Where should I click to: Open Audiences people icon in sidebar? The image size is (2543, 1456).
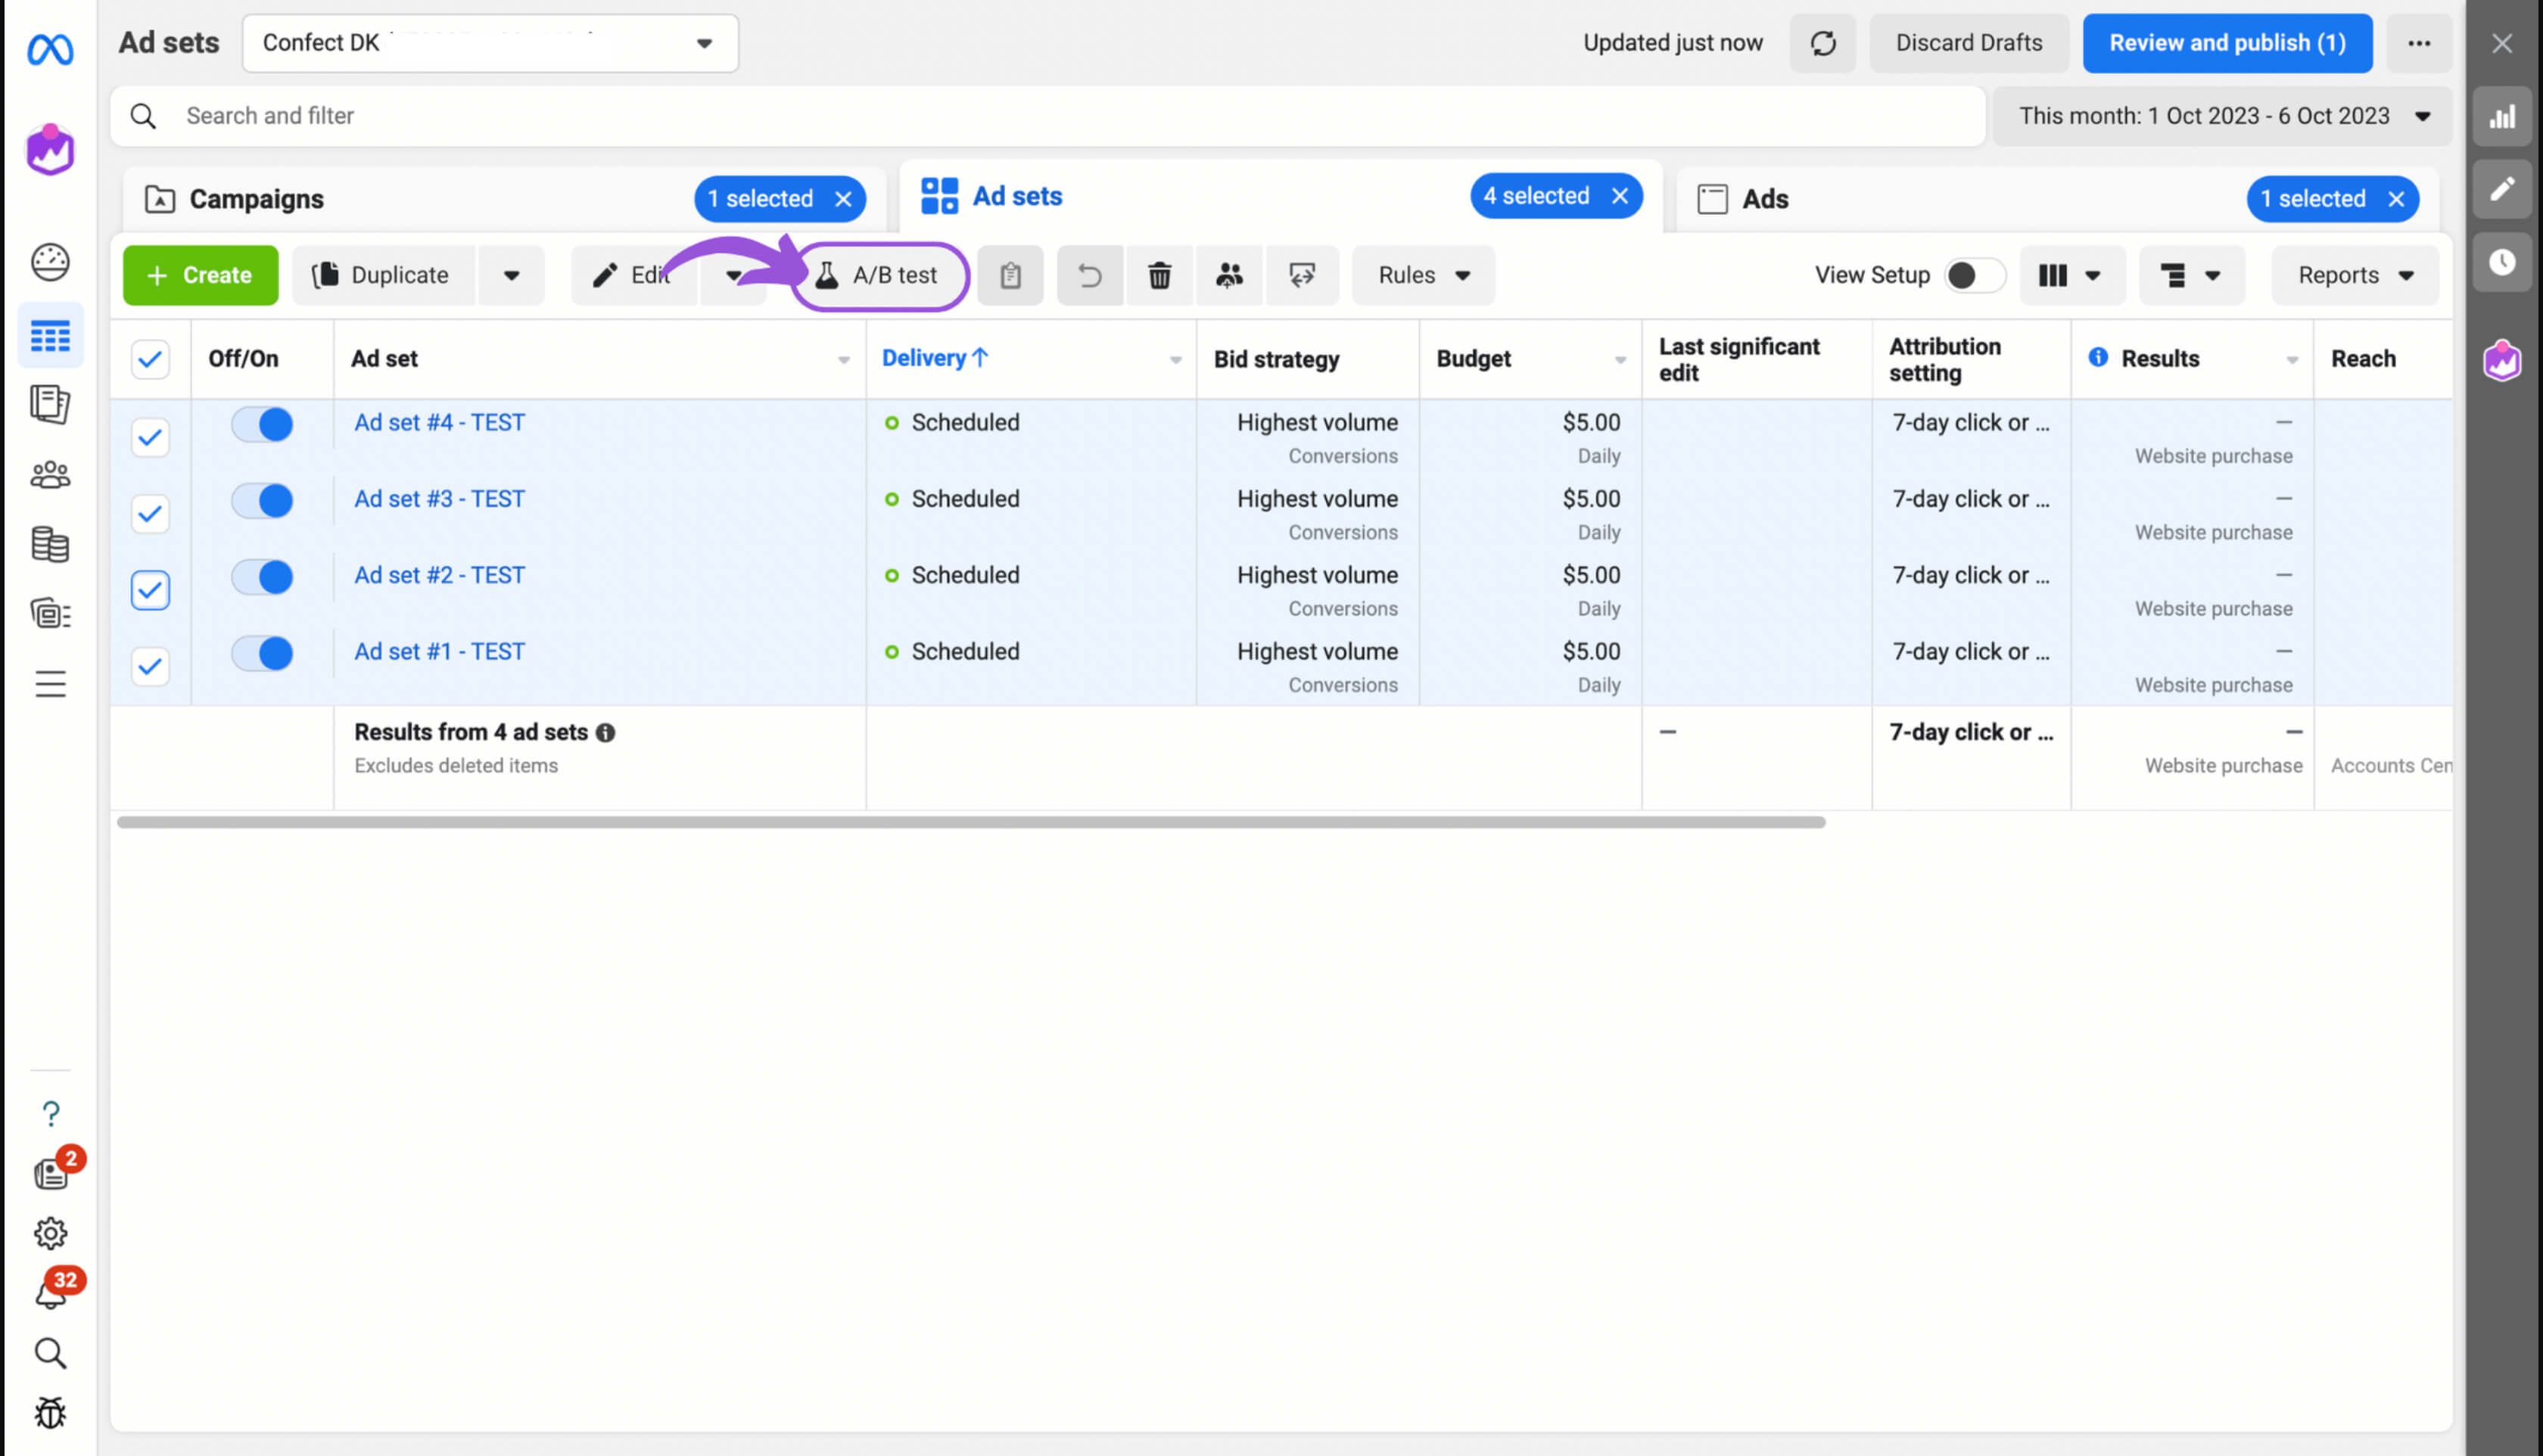(50, 475)
